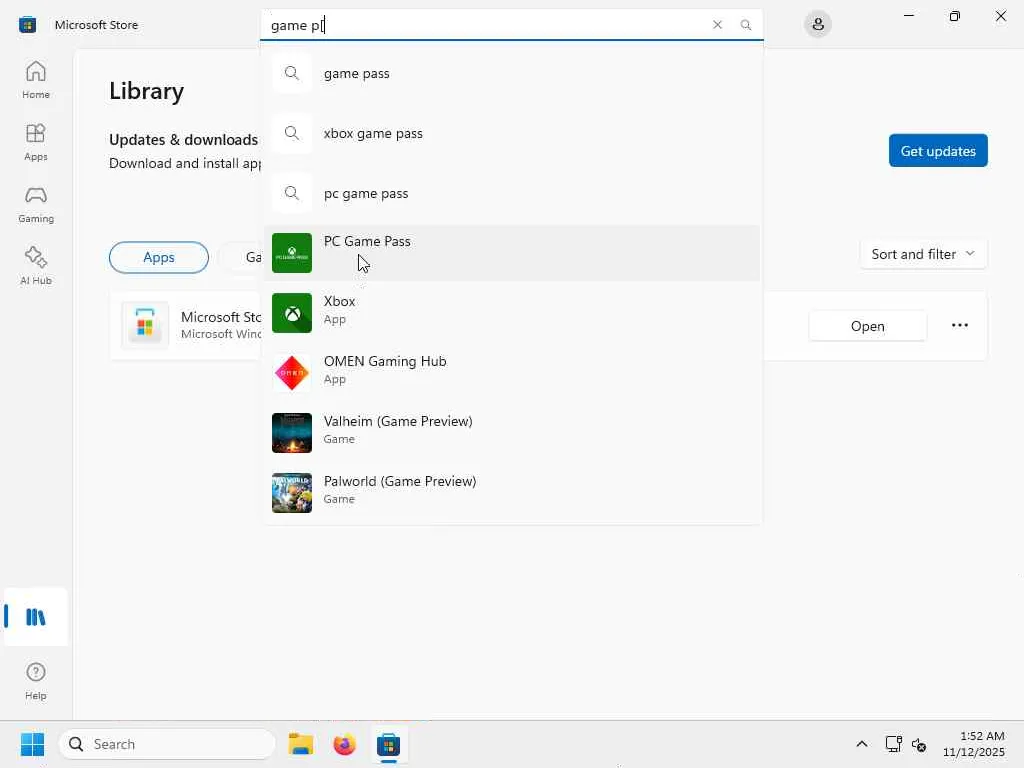Clear the search box text

(x=717, y=25)
